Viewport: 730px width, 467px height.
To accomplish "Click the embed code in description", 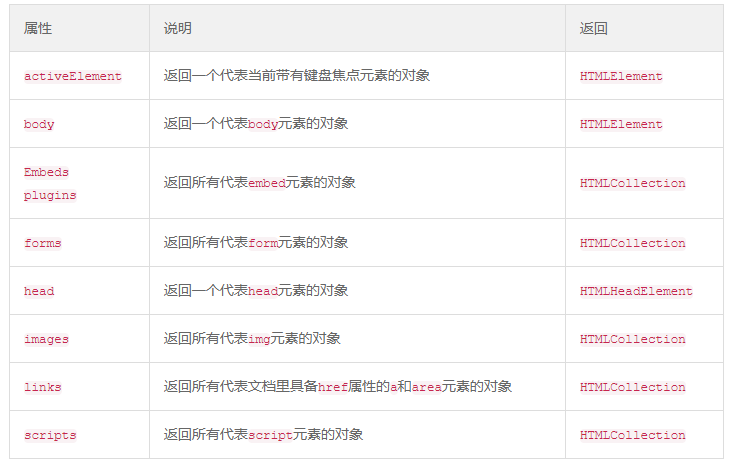I will tap(267, 183).
